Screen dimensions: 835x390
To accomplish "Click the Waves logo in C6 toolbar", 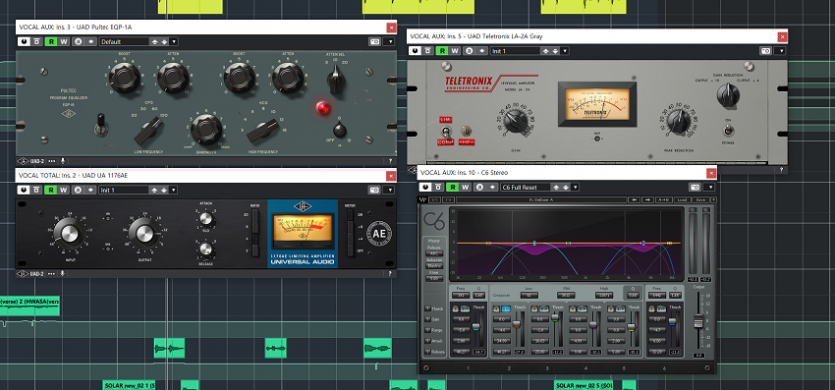I will [x=423, y=200].
